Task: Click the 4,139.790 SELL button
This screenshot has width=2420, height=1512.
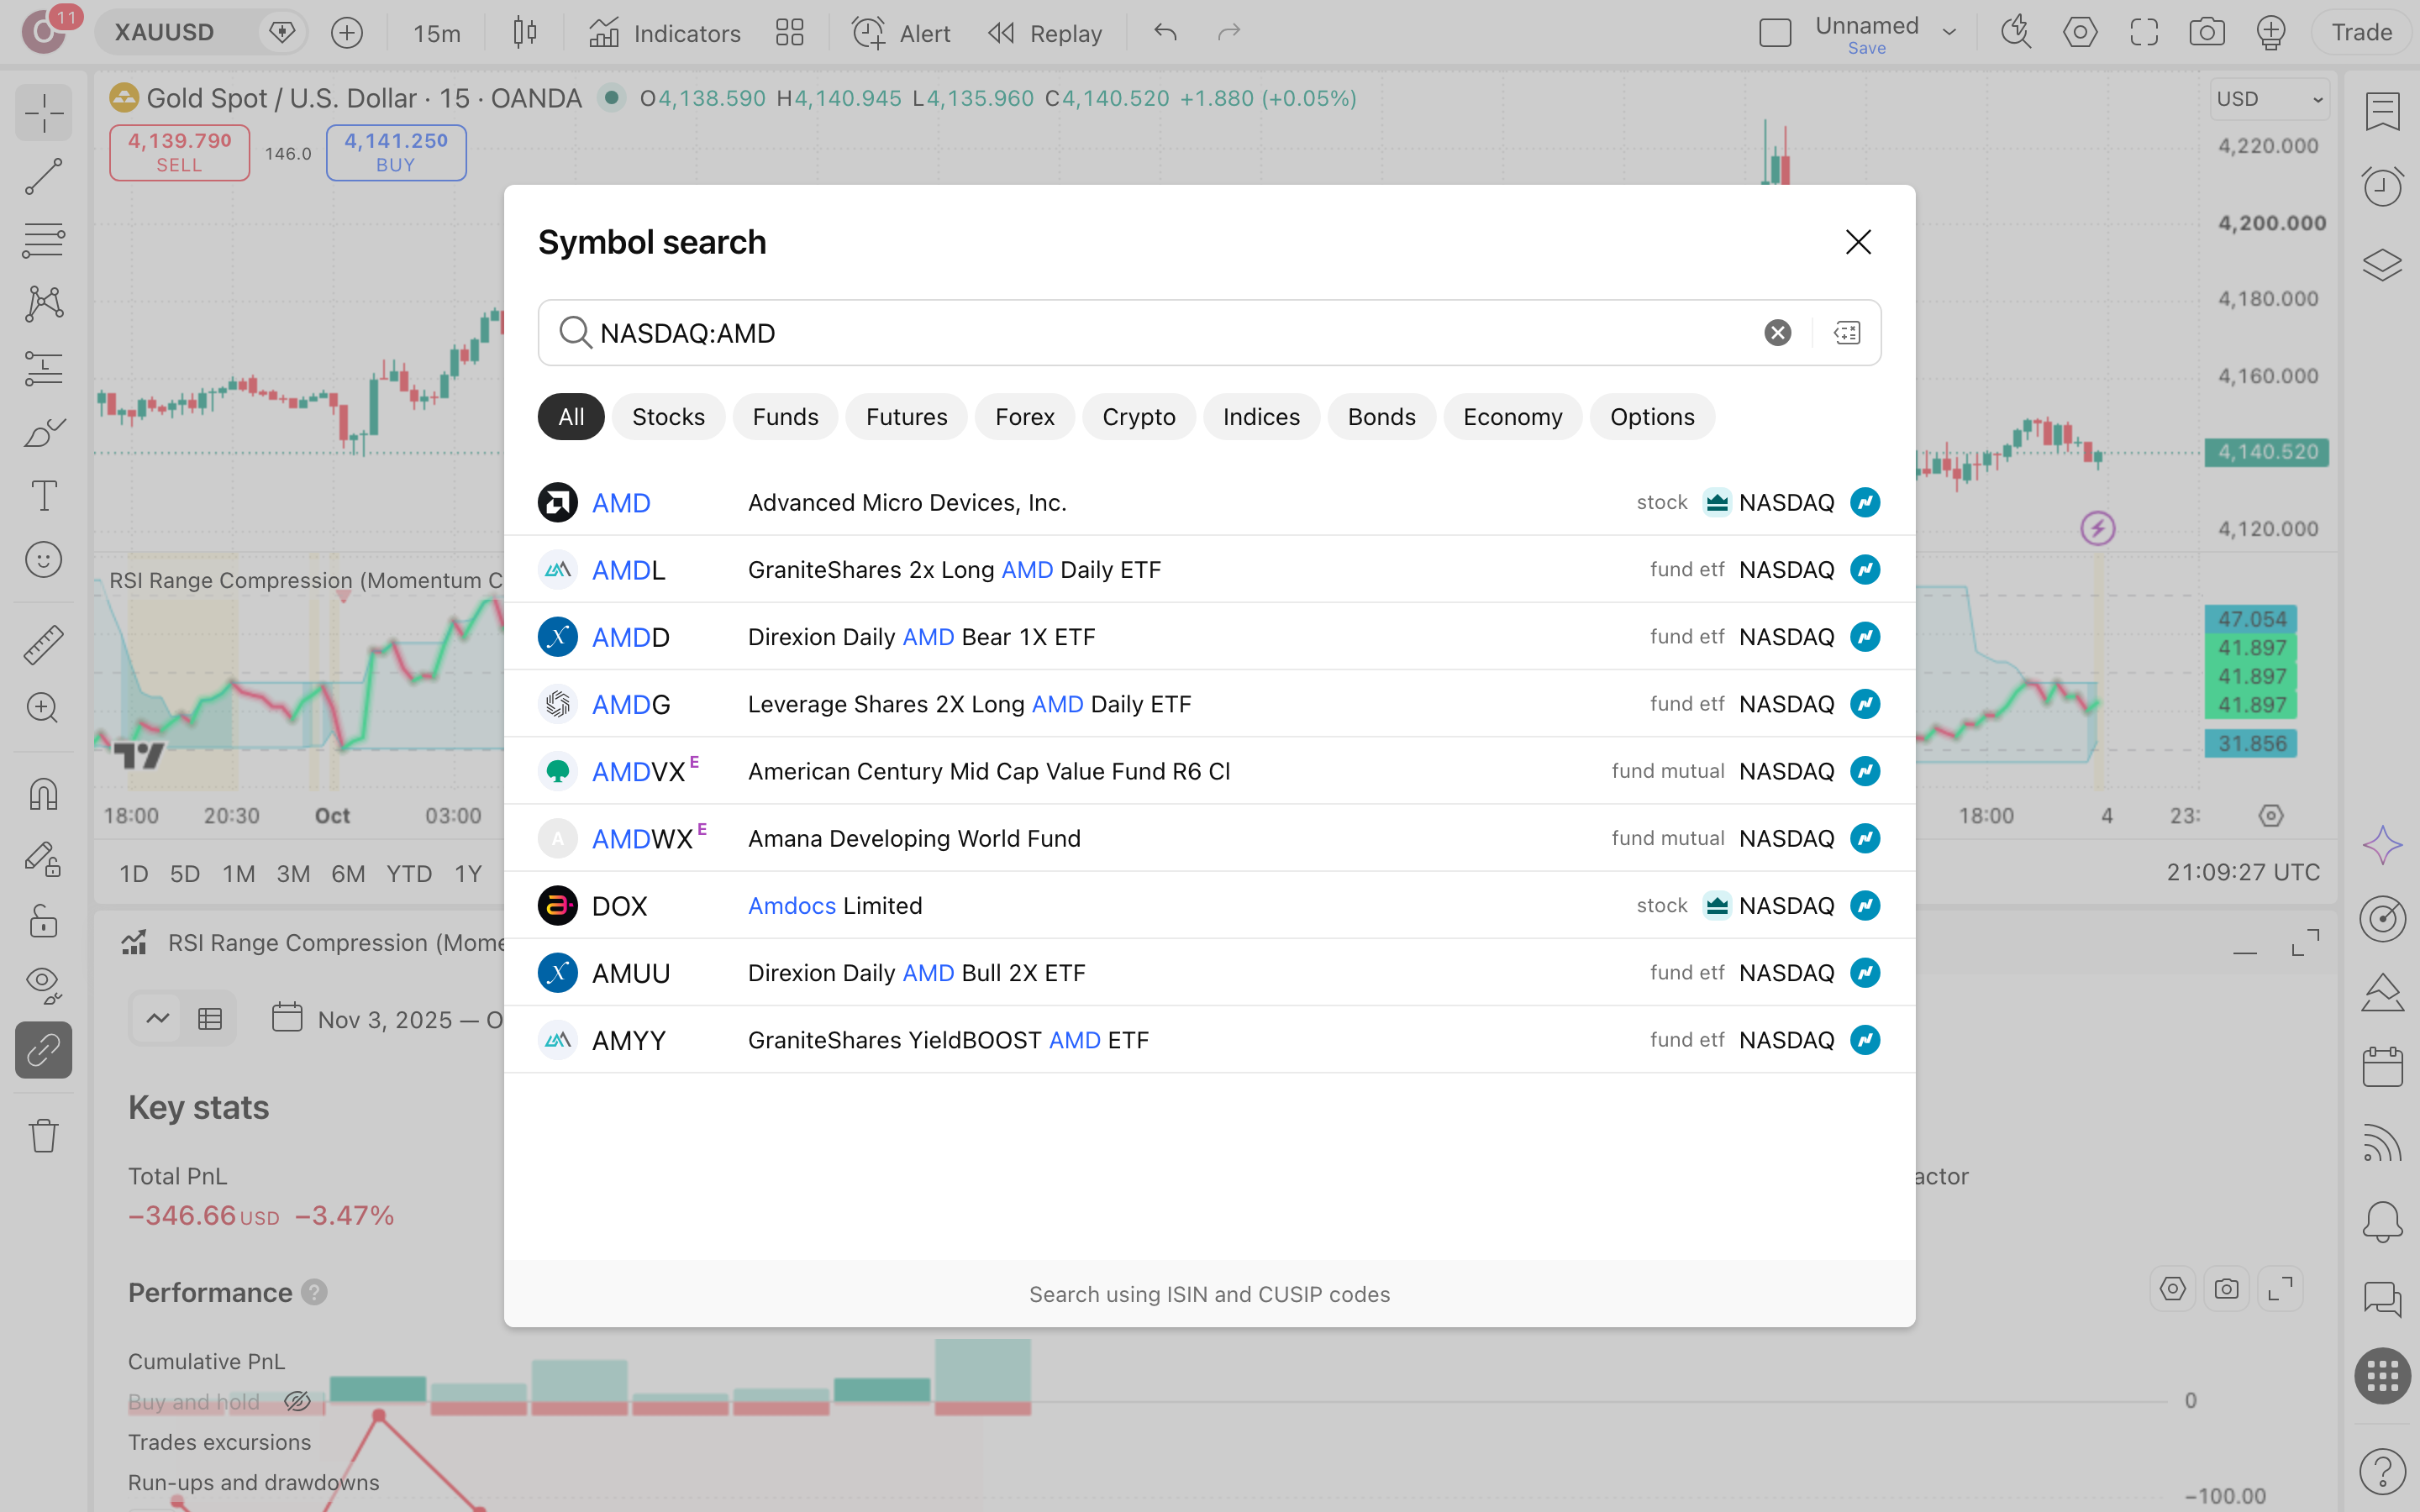Action: (180, 152)
